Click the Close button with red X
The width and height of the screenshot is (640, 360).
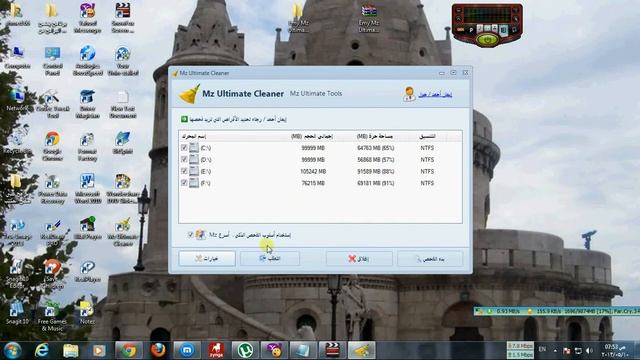359,258
